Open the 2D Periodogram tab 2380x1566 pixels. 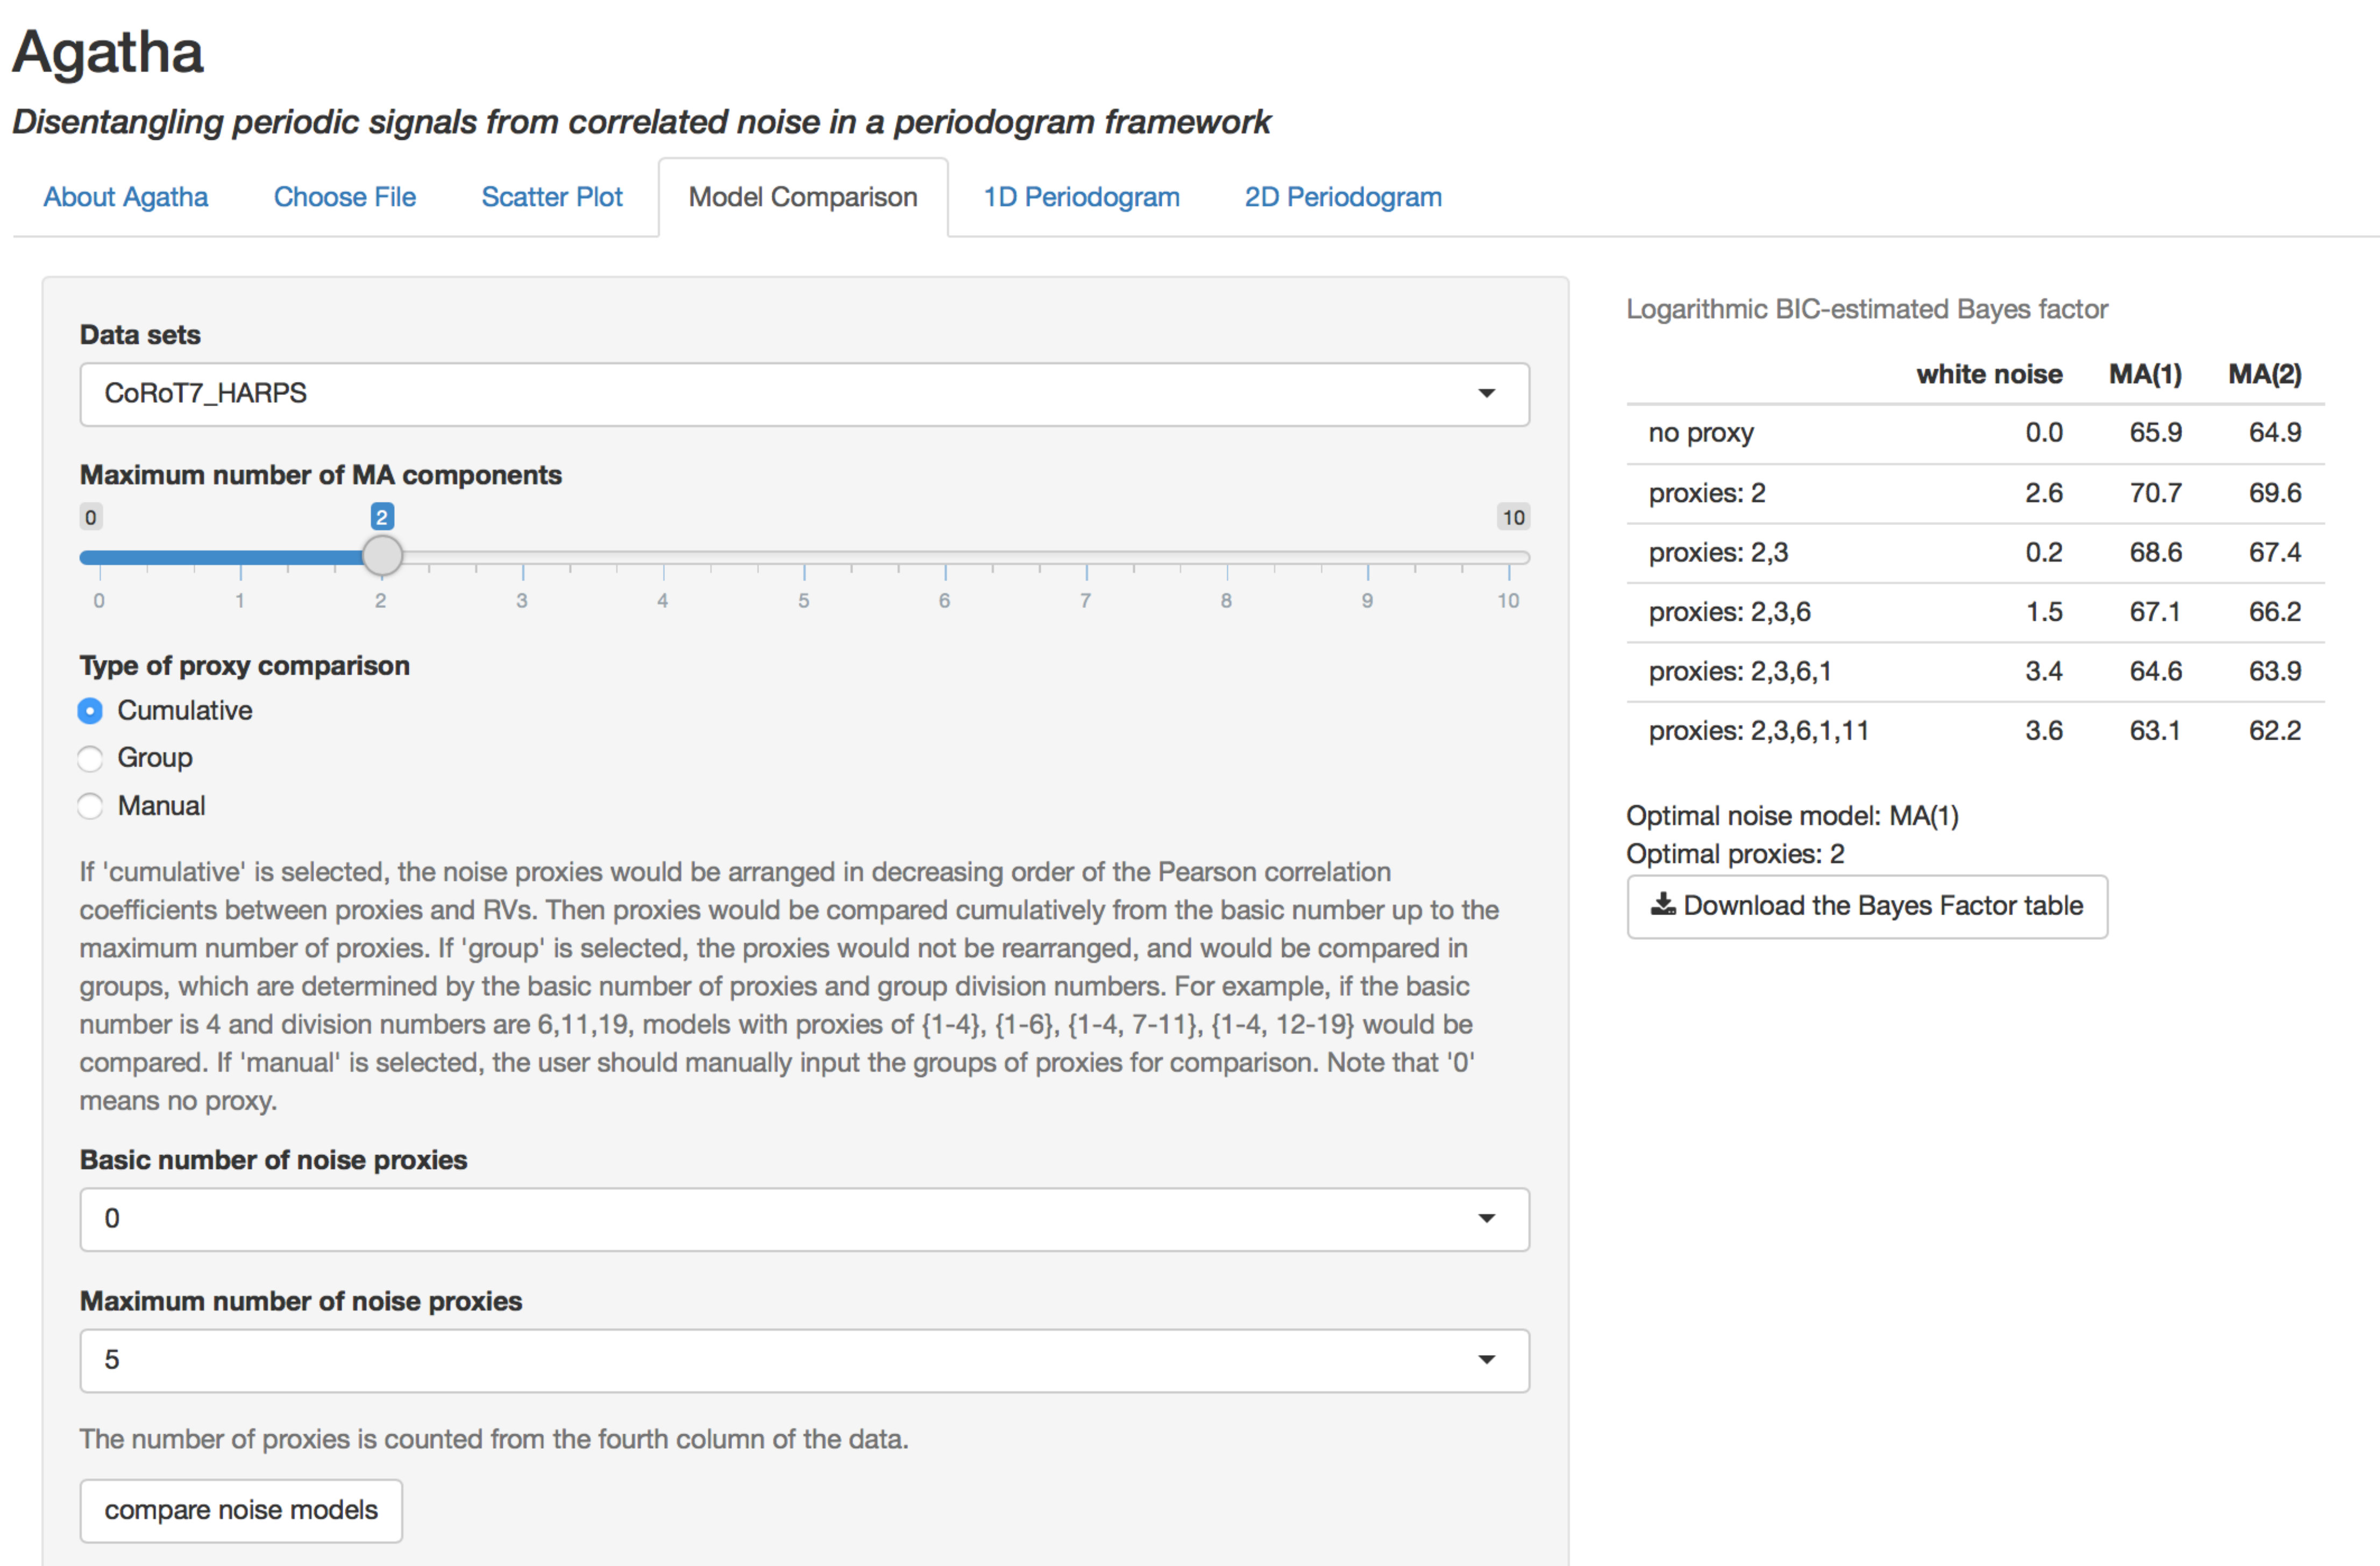tap(1342, 197)
